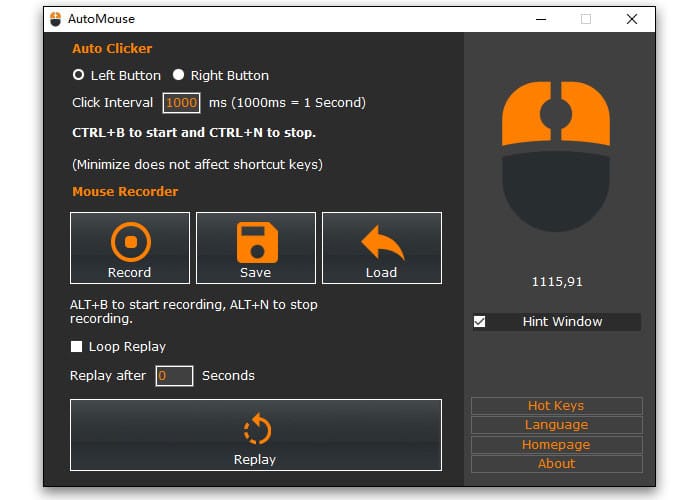
Task: Uncheck the Hint Window checkbox
Action: [480, 322]
